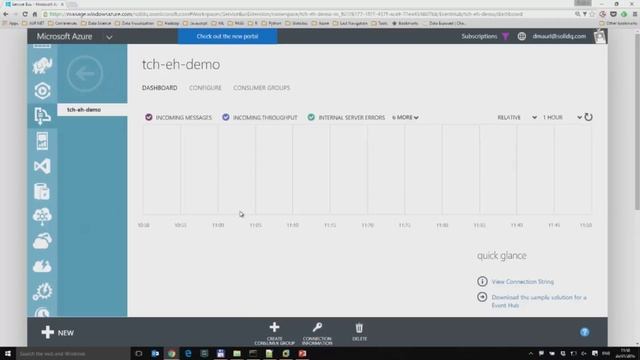Open Media Services play-circle sidebar icon
Screen dimensions: 640x360
42,91
